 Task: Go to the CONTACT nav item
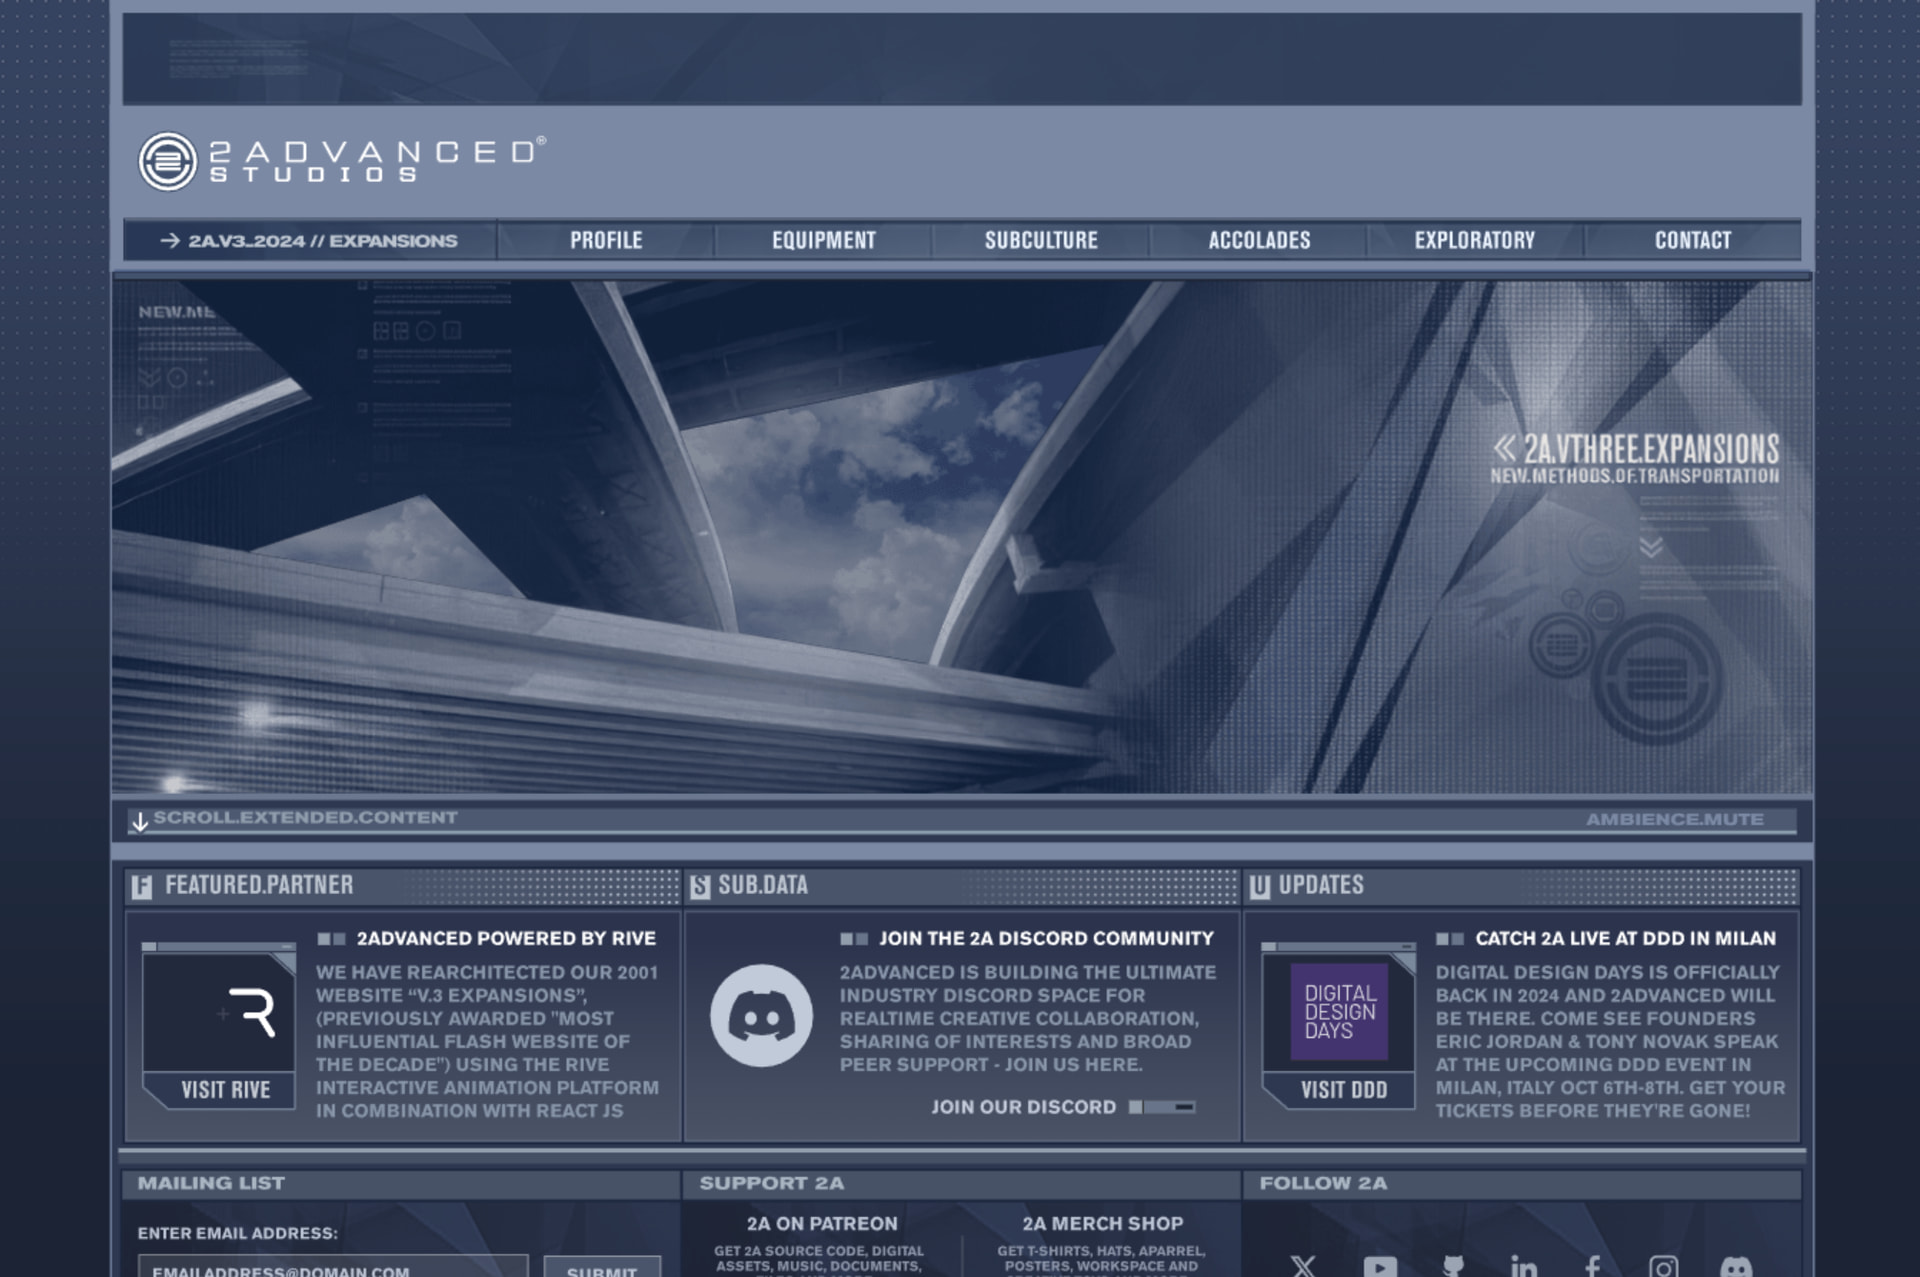(1692, 240)
